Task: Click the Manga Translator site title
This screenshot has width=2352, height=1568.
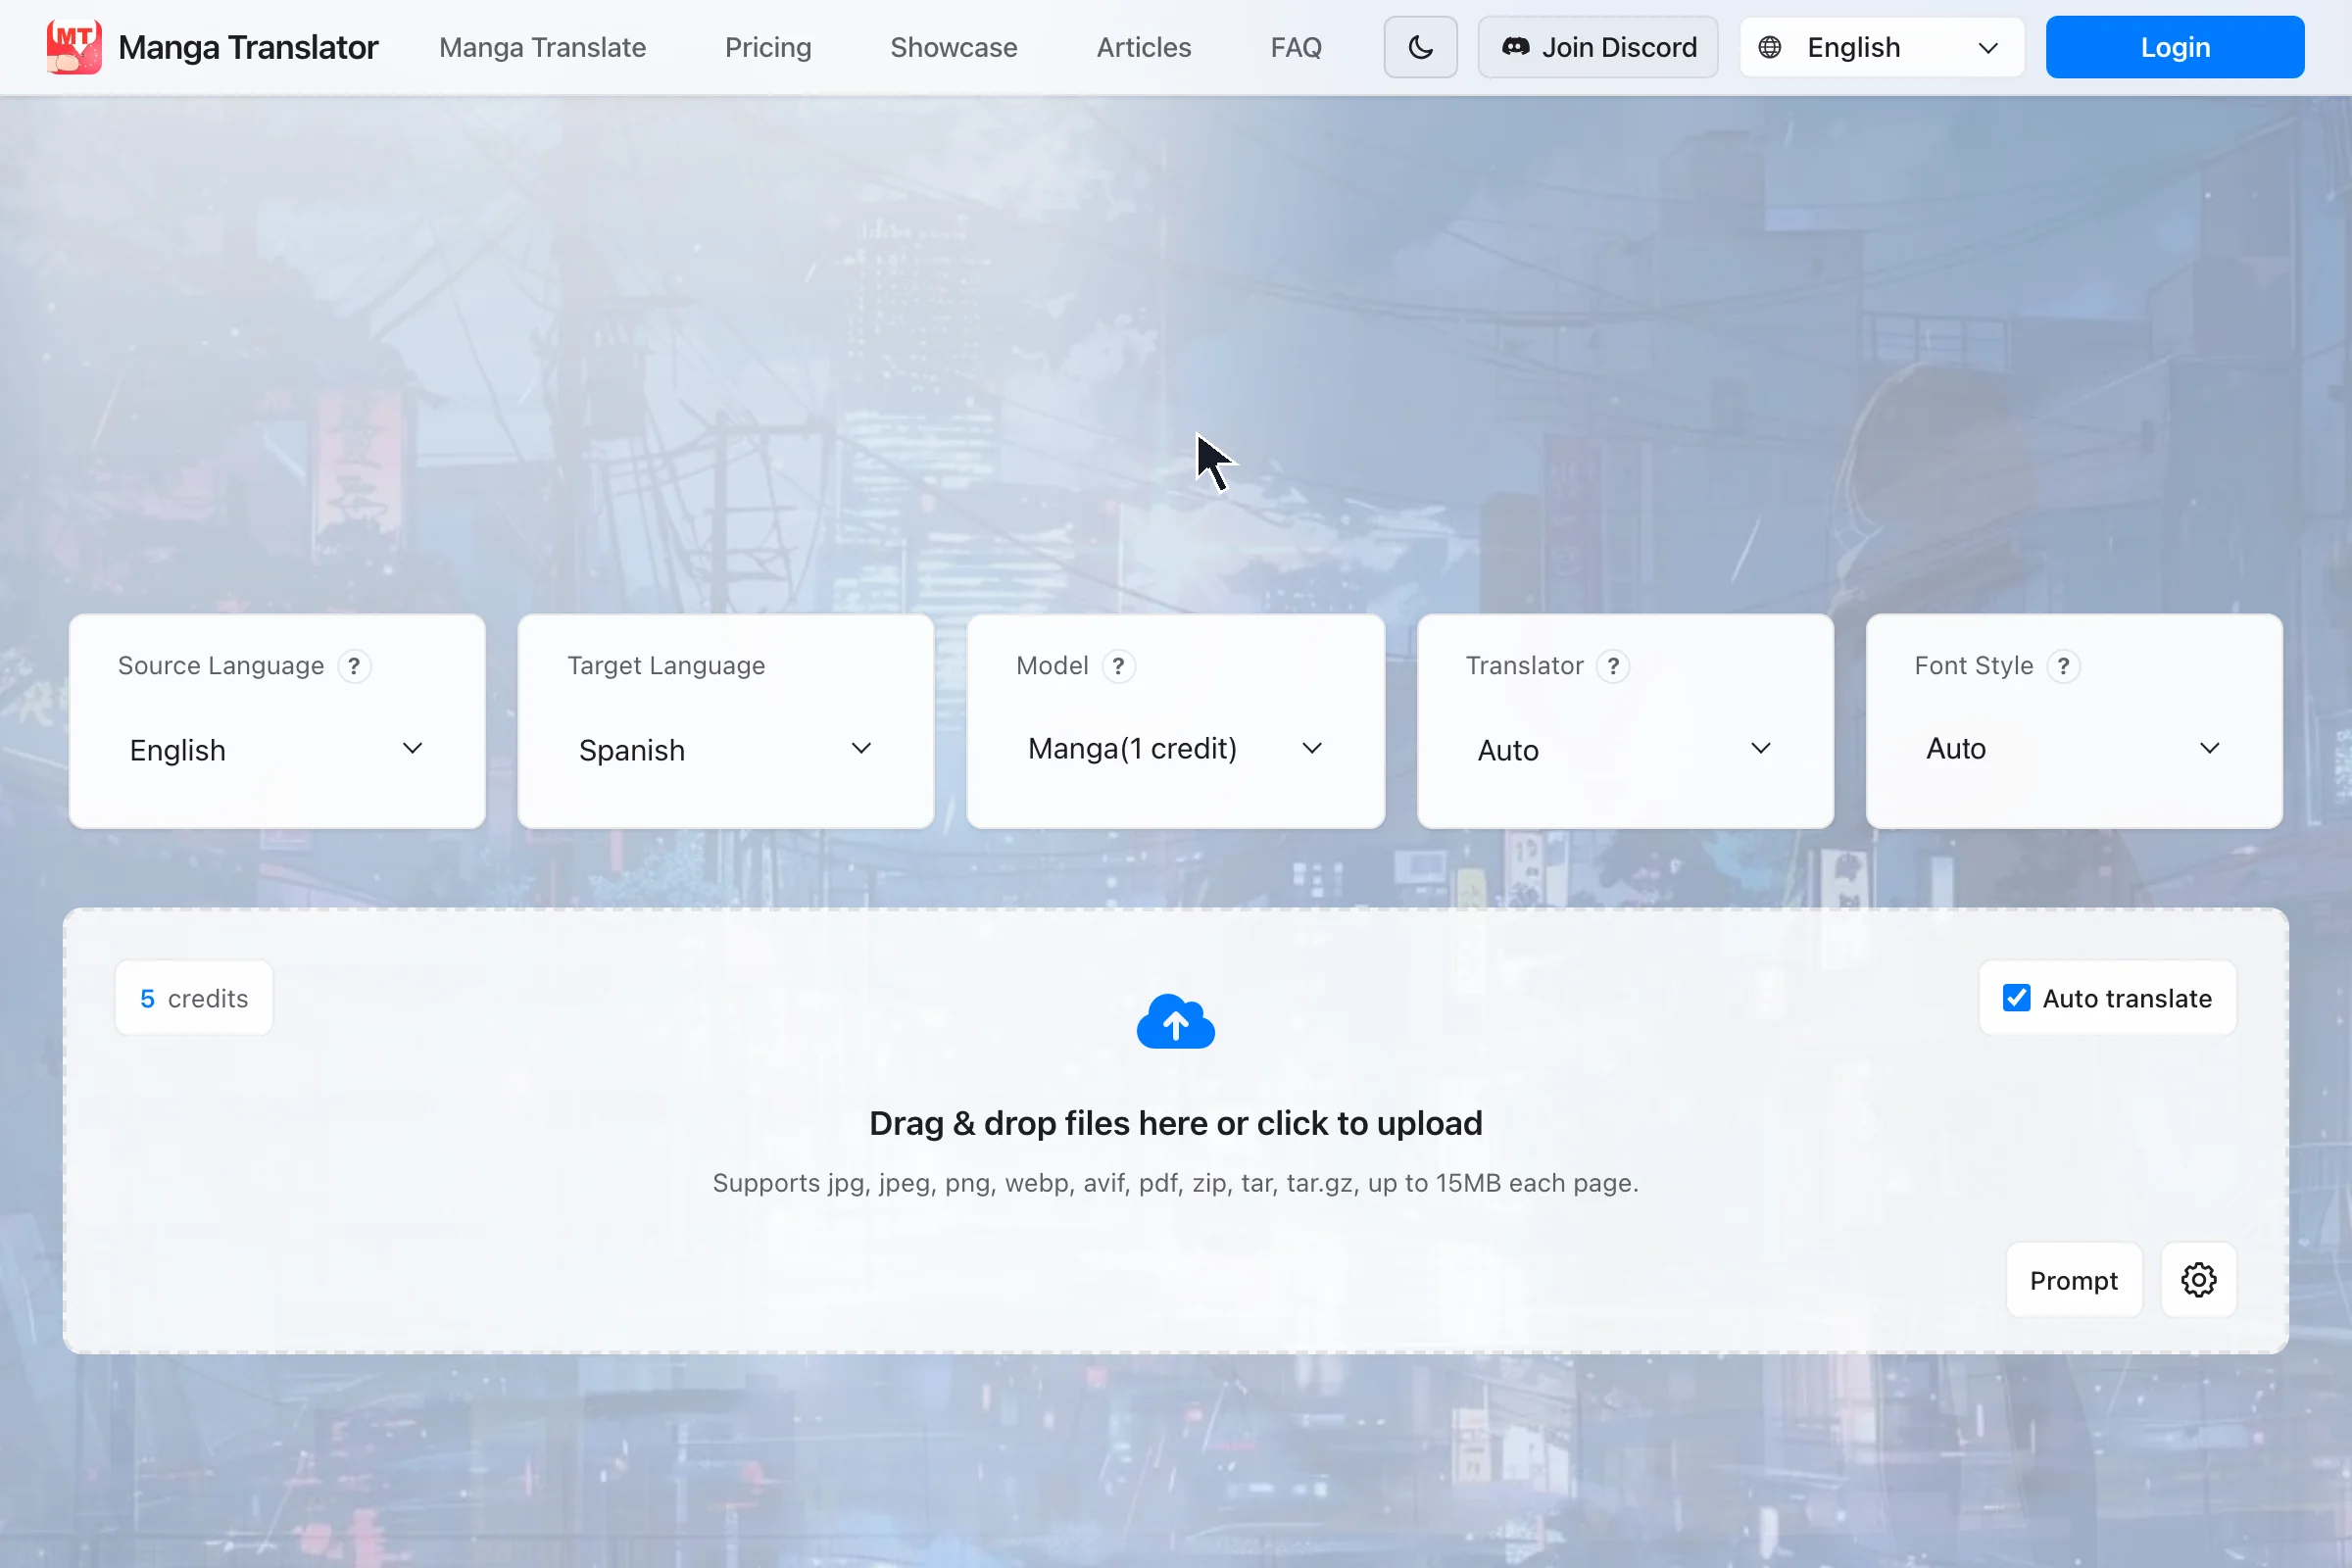Action: coord(248,47)
